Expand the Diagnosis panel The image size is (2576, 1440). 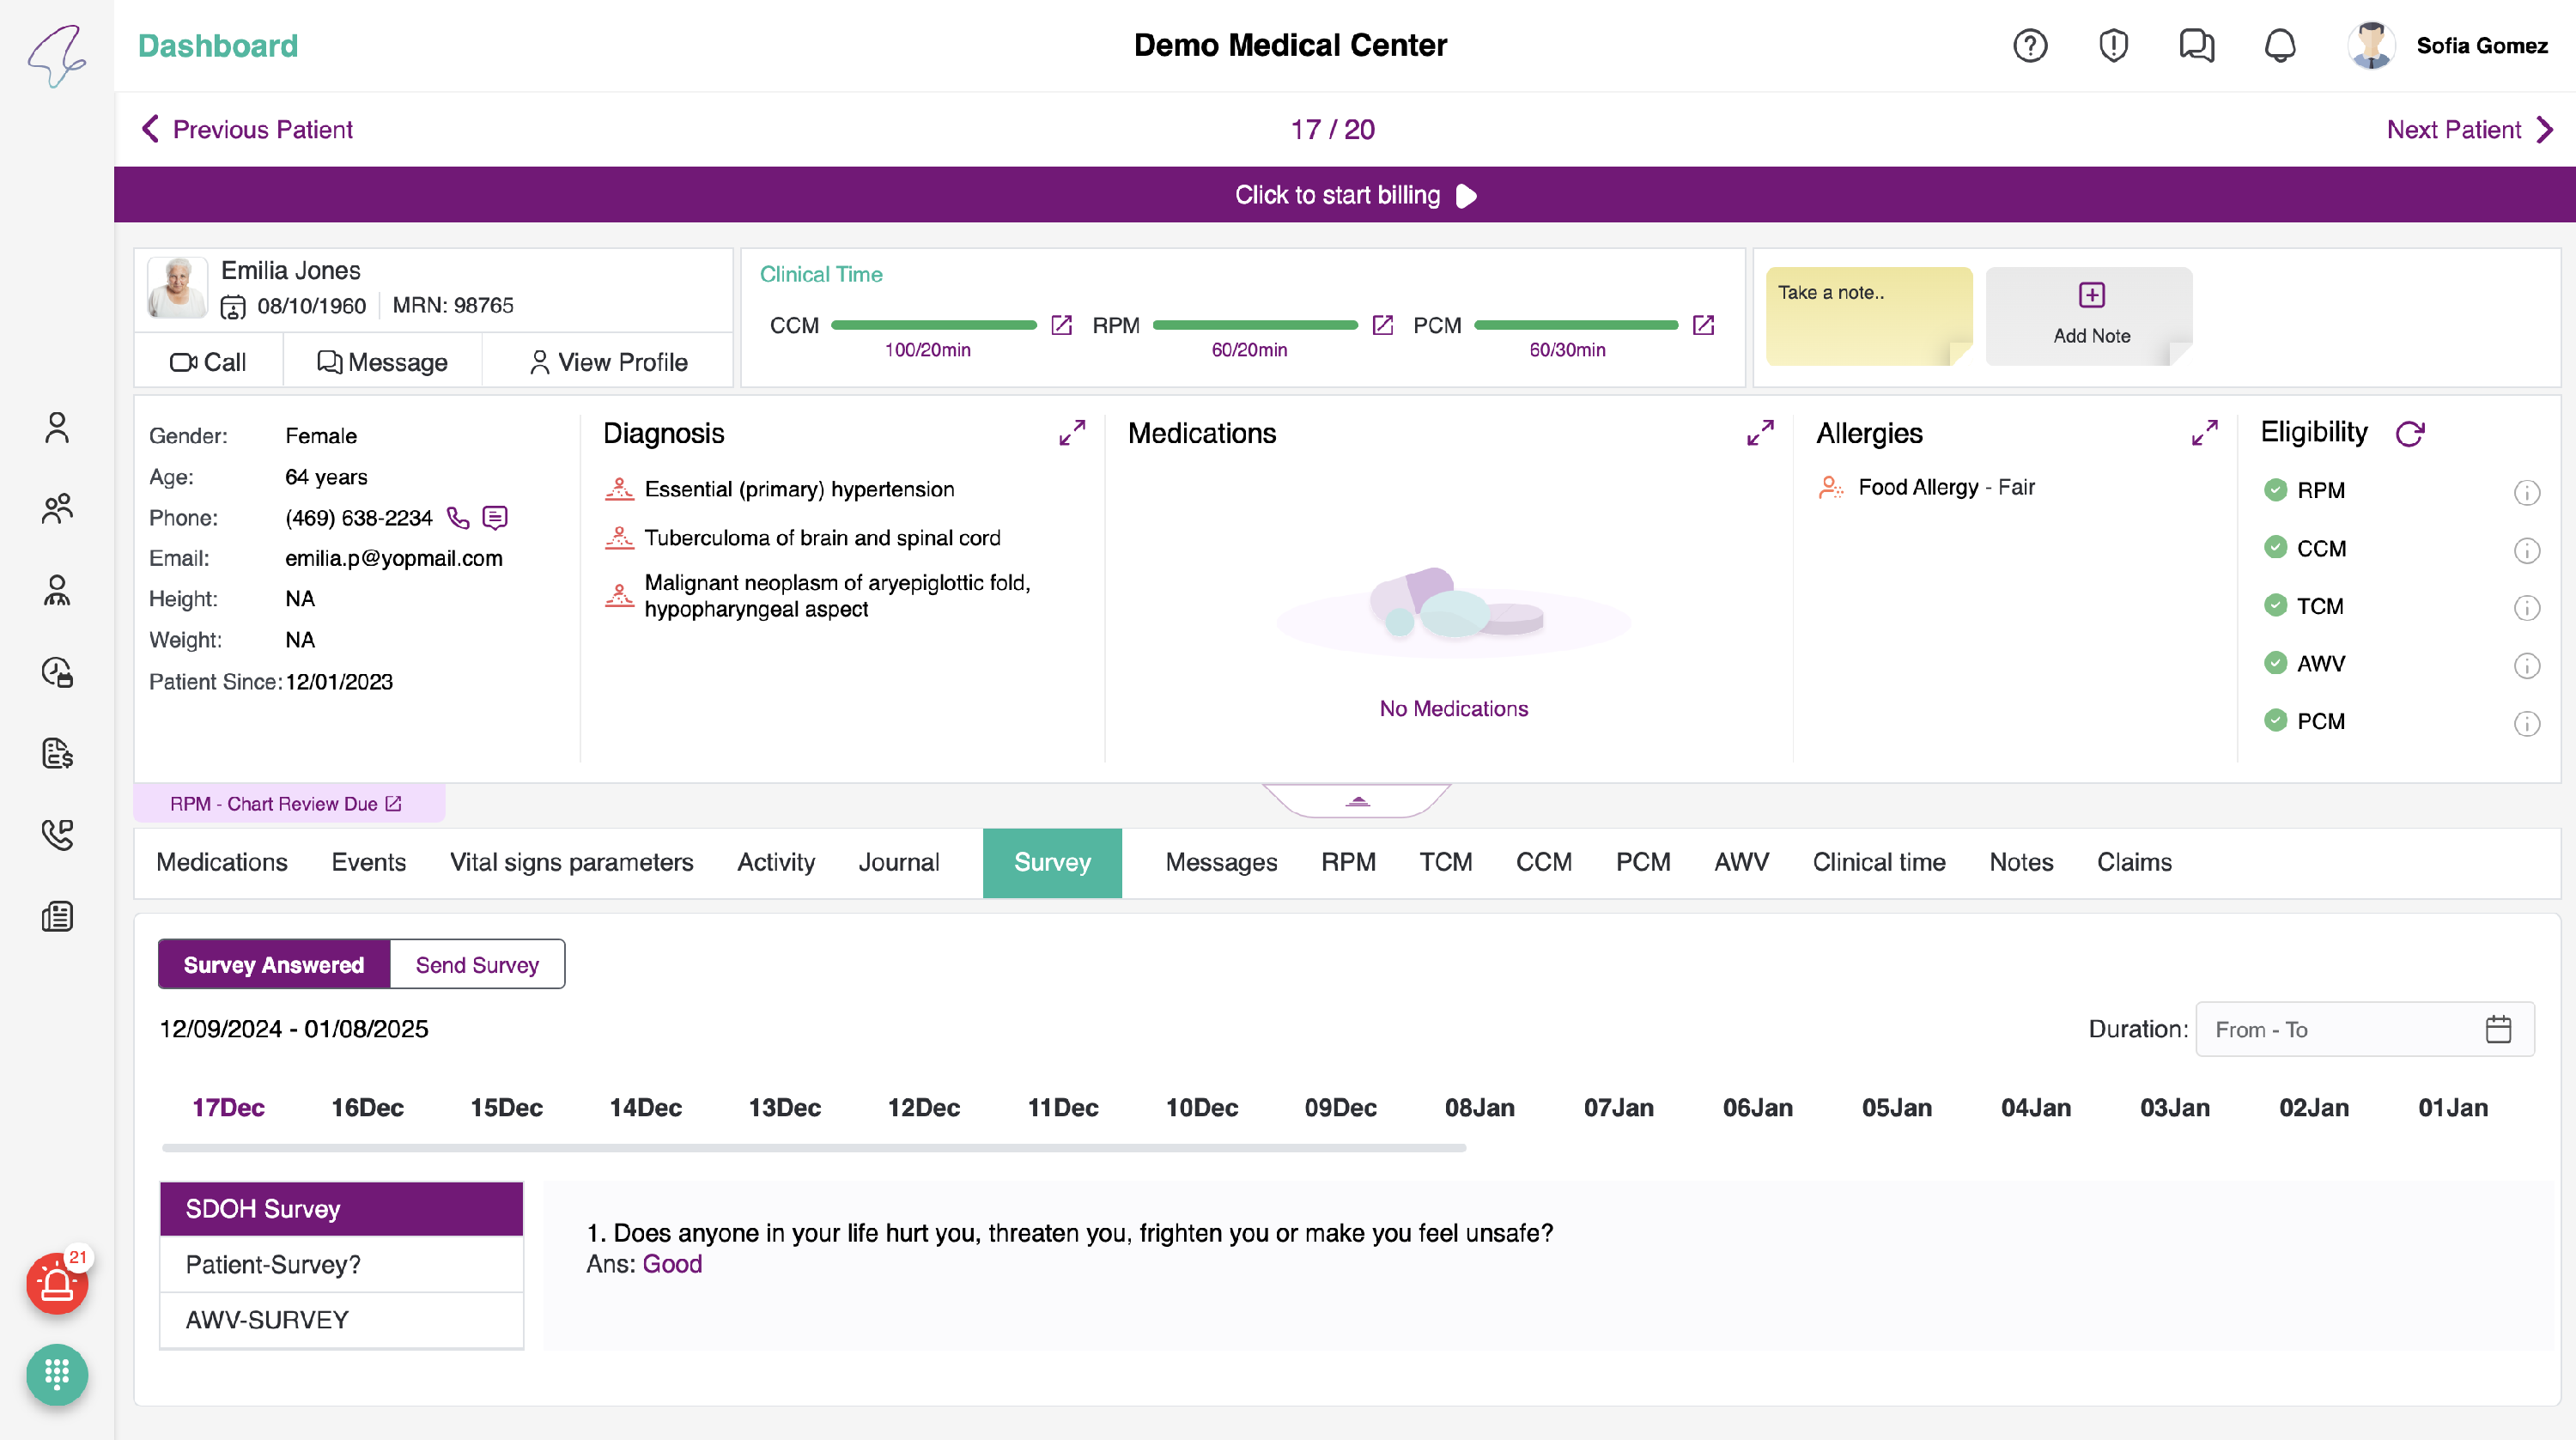coord(1072,433)
